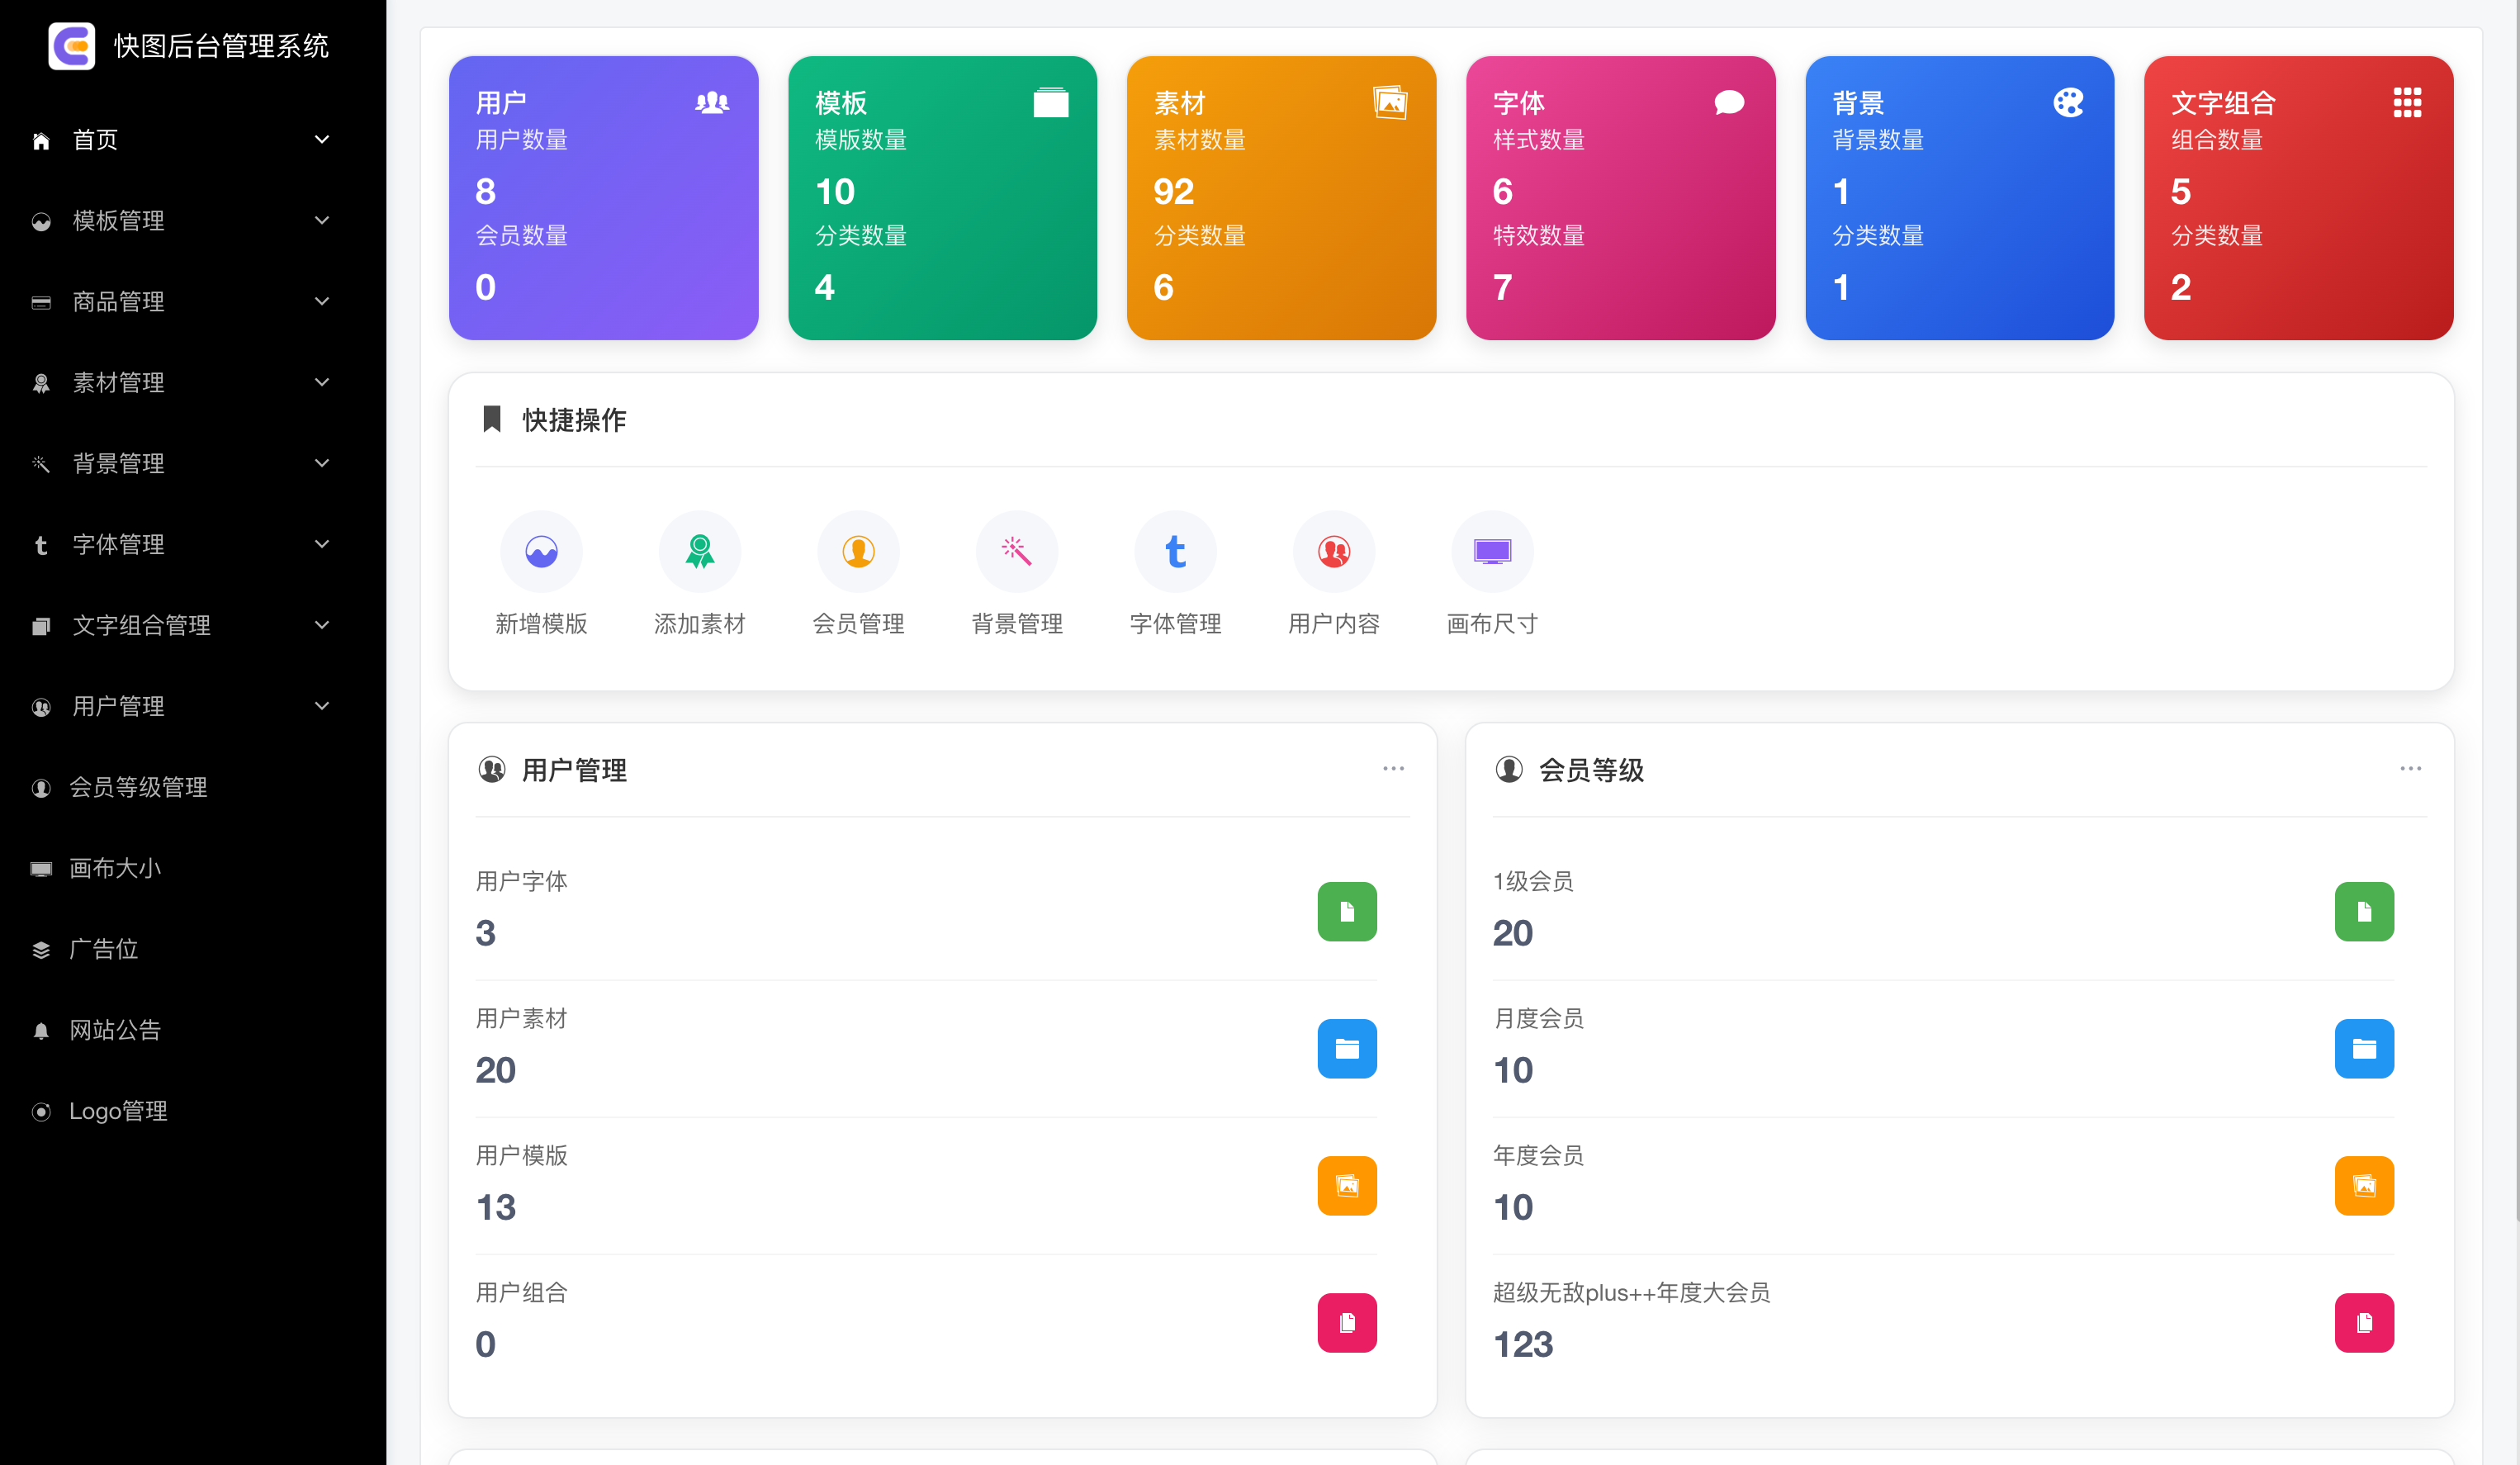Open the 用户管理 panel more options
This screenshot has width=2520, height=1465.
click(x=1394, y=768)
